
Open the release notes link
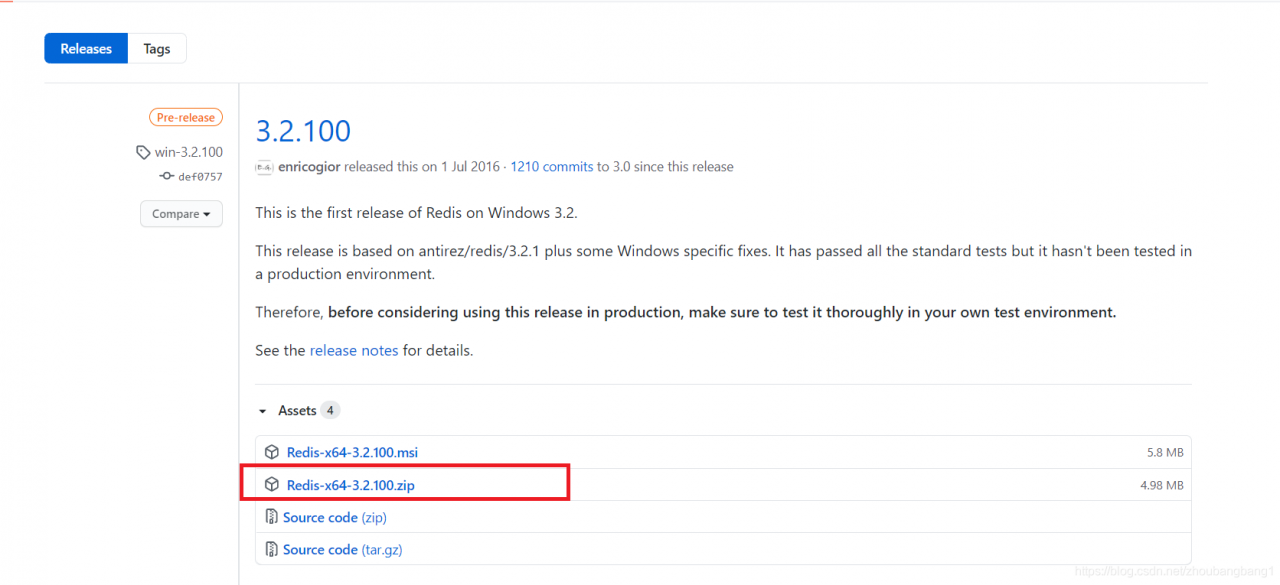[354, 350]
